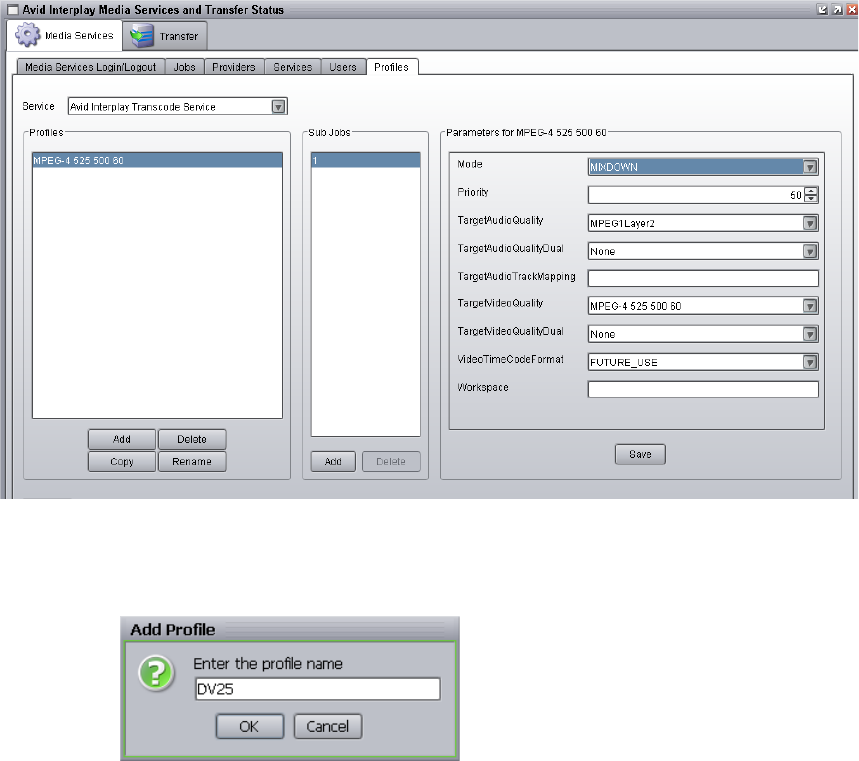859x761 pixels.
Task: Open the Media Services Login/Logout tab
Action: pos(90,67)
